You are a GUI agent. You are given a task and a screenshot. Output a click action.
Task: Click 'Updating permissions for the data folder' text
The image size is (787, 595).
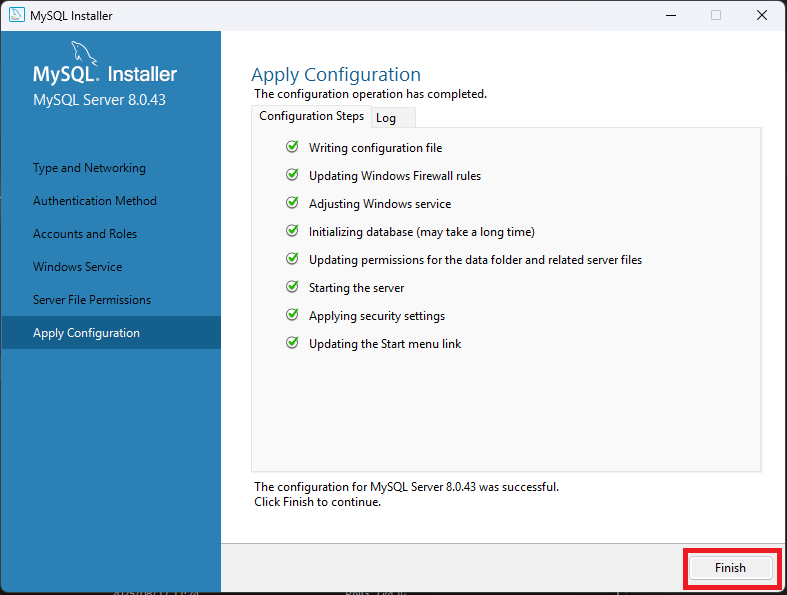coord(475,260)
